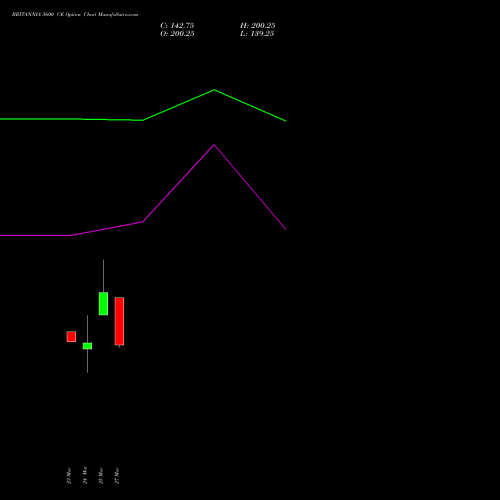Viewport: 500px width, 500px height.
Task: Click the peak of the purple line
Action: 214,145
